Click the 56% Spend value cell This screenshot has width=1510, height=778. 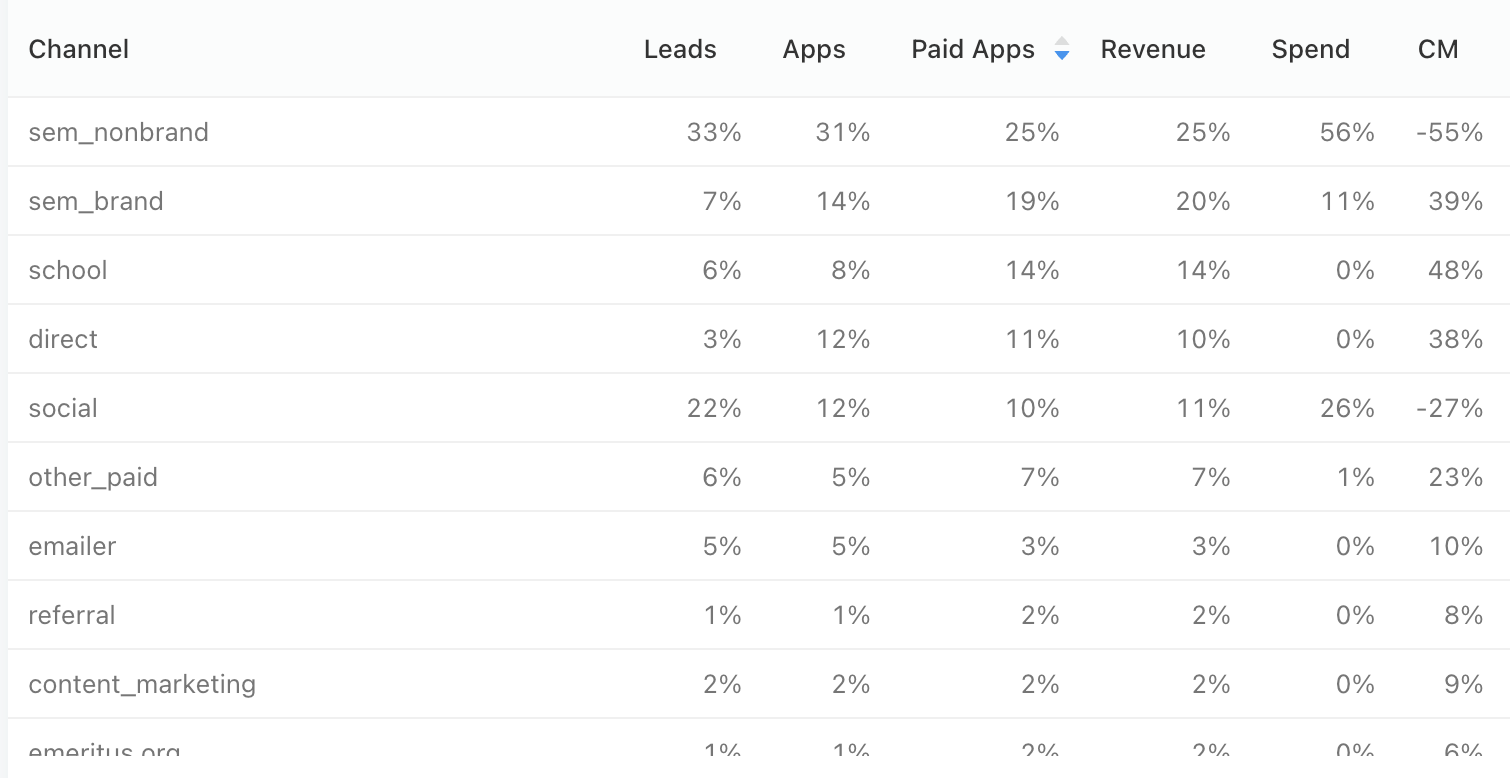coord(1347,132)
